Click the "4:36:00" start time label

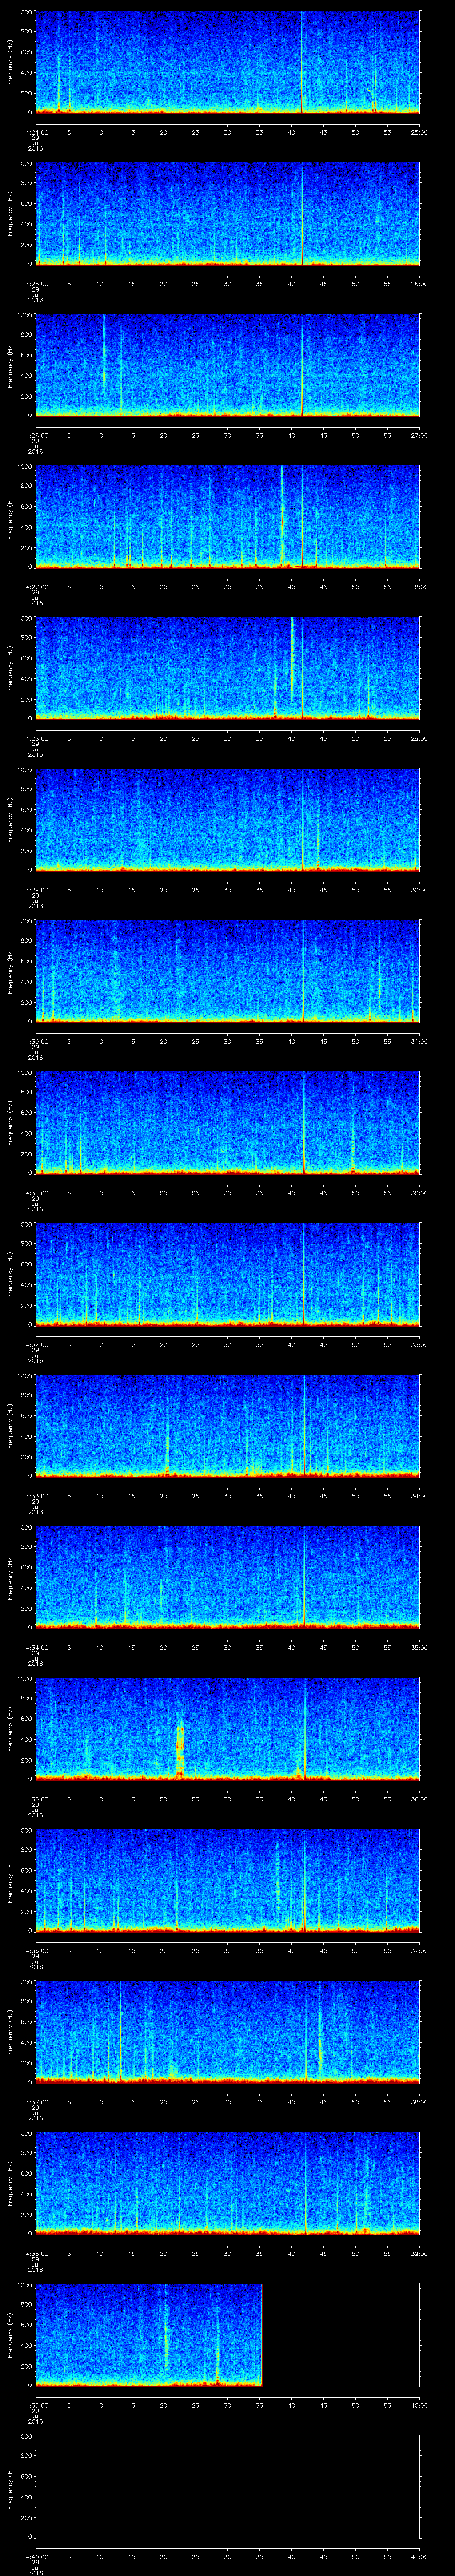36,1950
